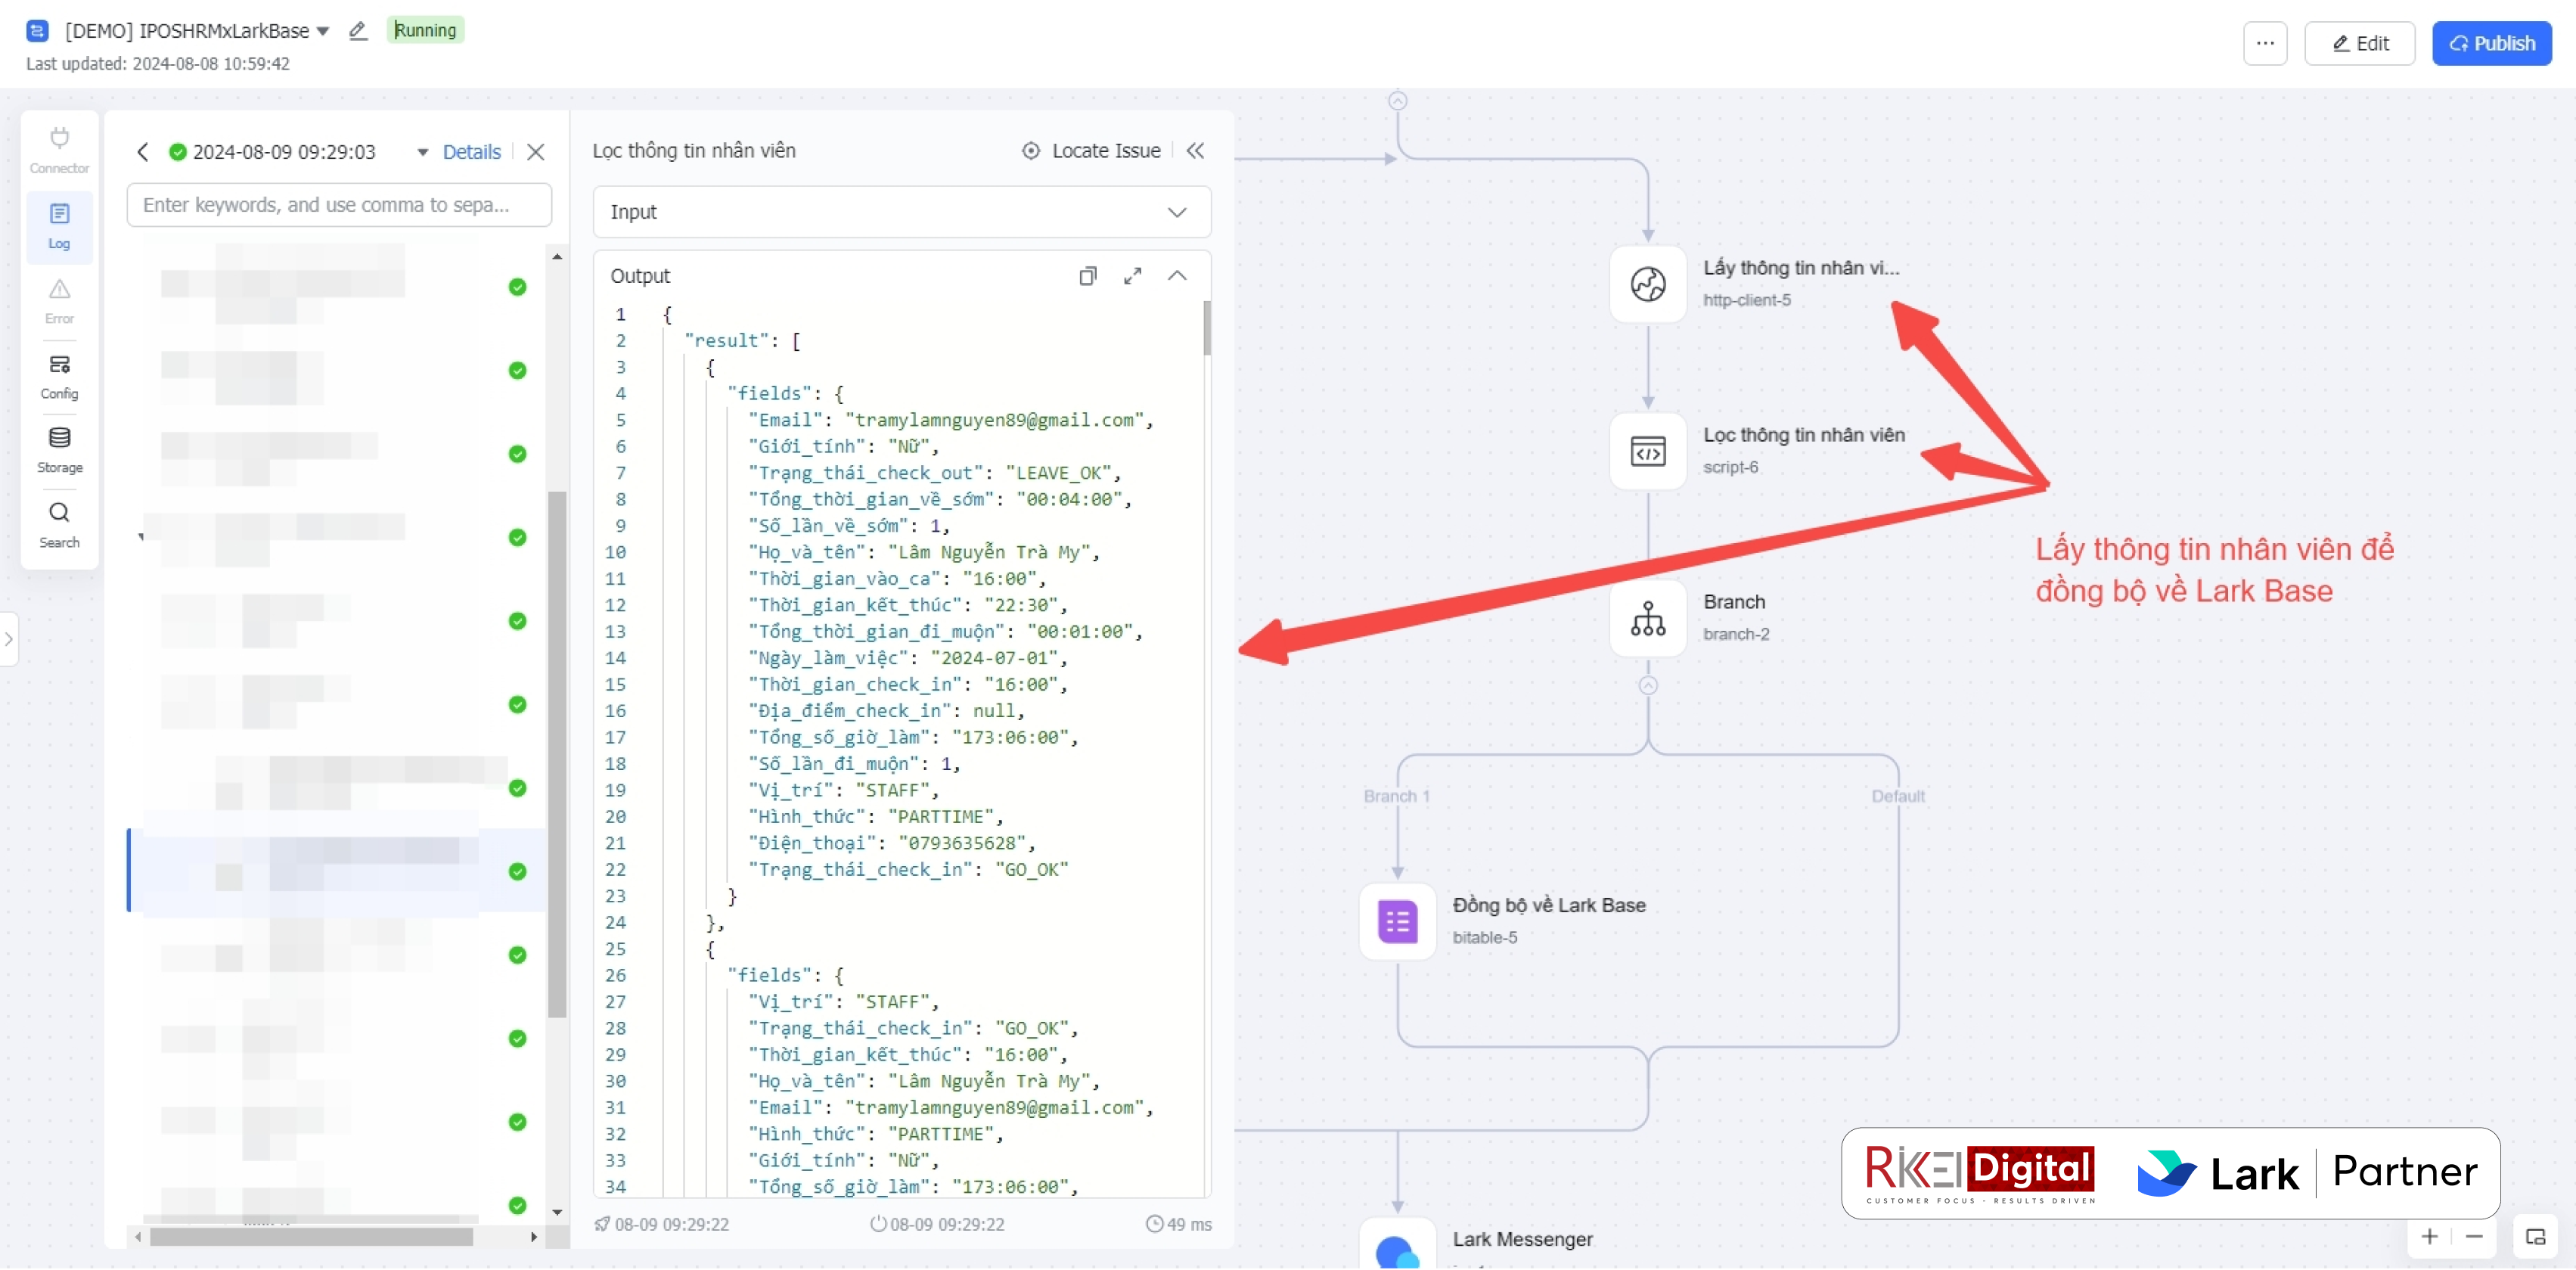The width and height of the screenshot is (2576, 1270).
Task: Open the flow name dropdown
Action: pyautogui.click(x=322, y=31)
